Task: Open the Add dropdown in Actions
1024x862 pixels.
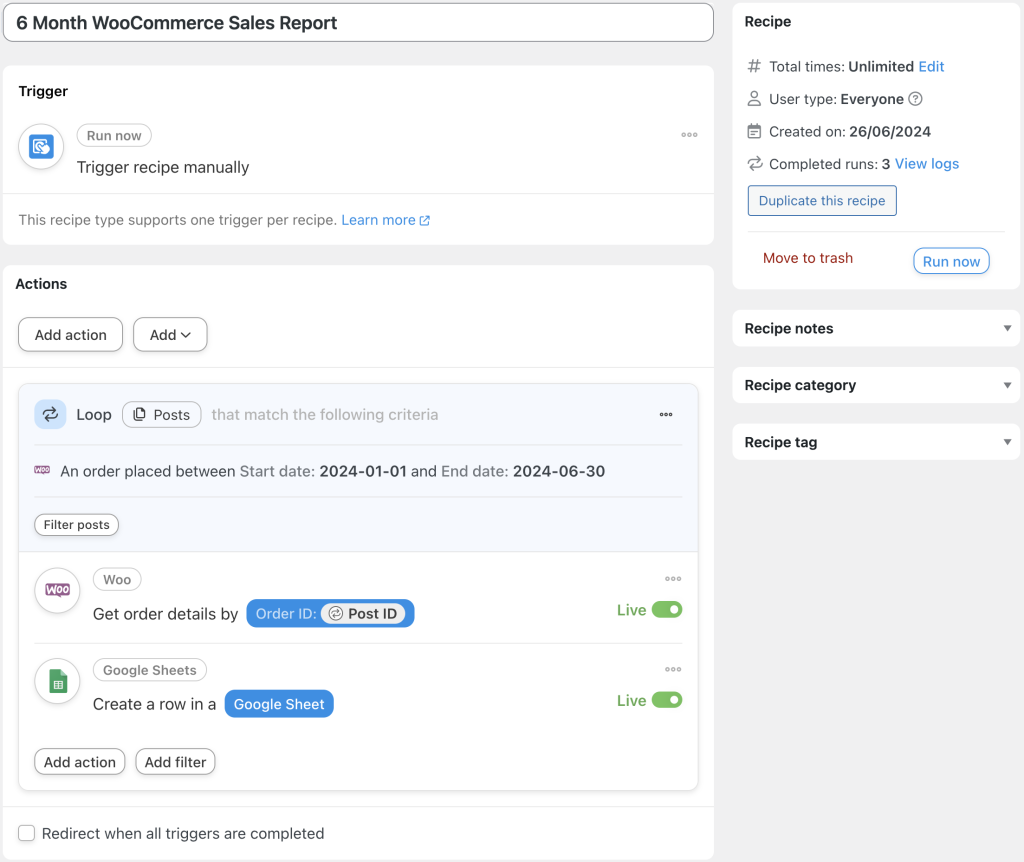Action: coord(170,334)
